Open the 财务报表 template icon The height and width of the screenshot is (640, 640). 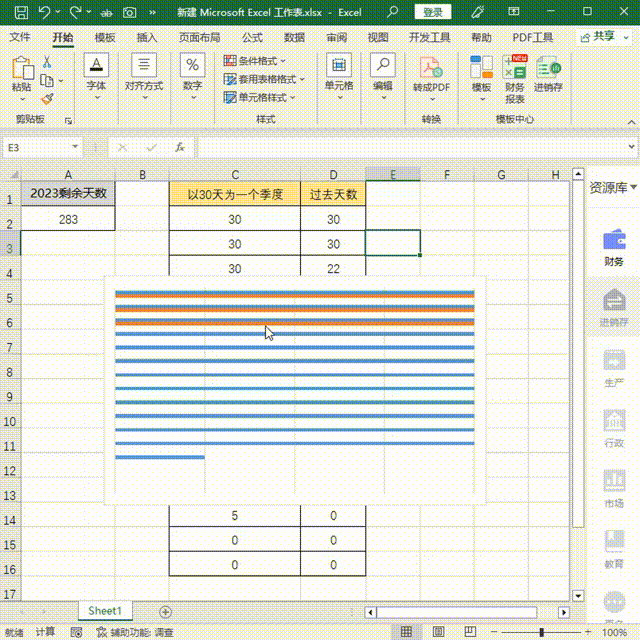point(515,79)
